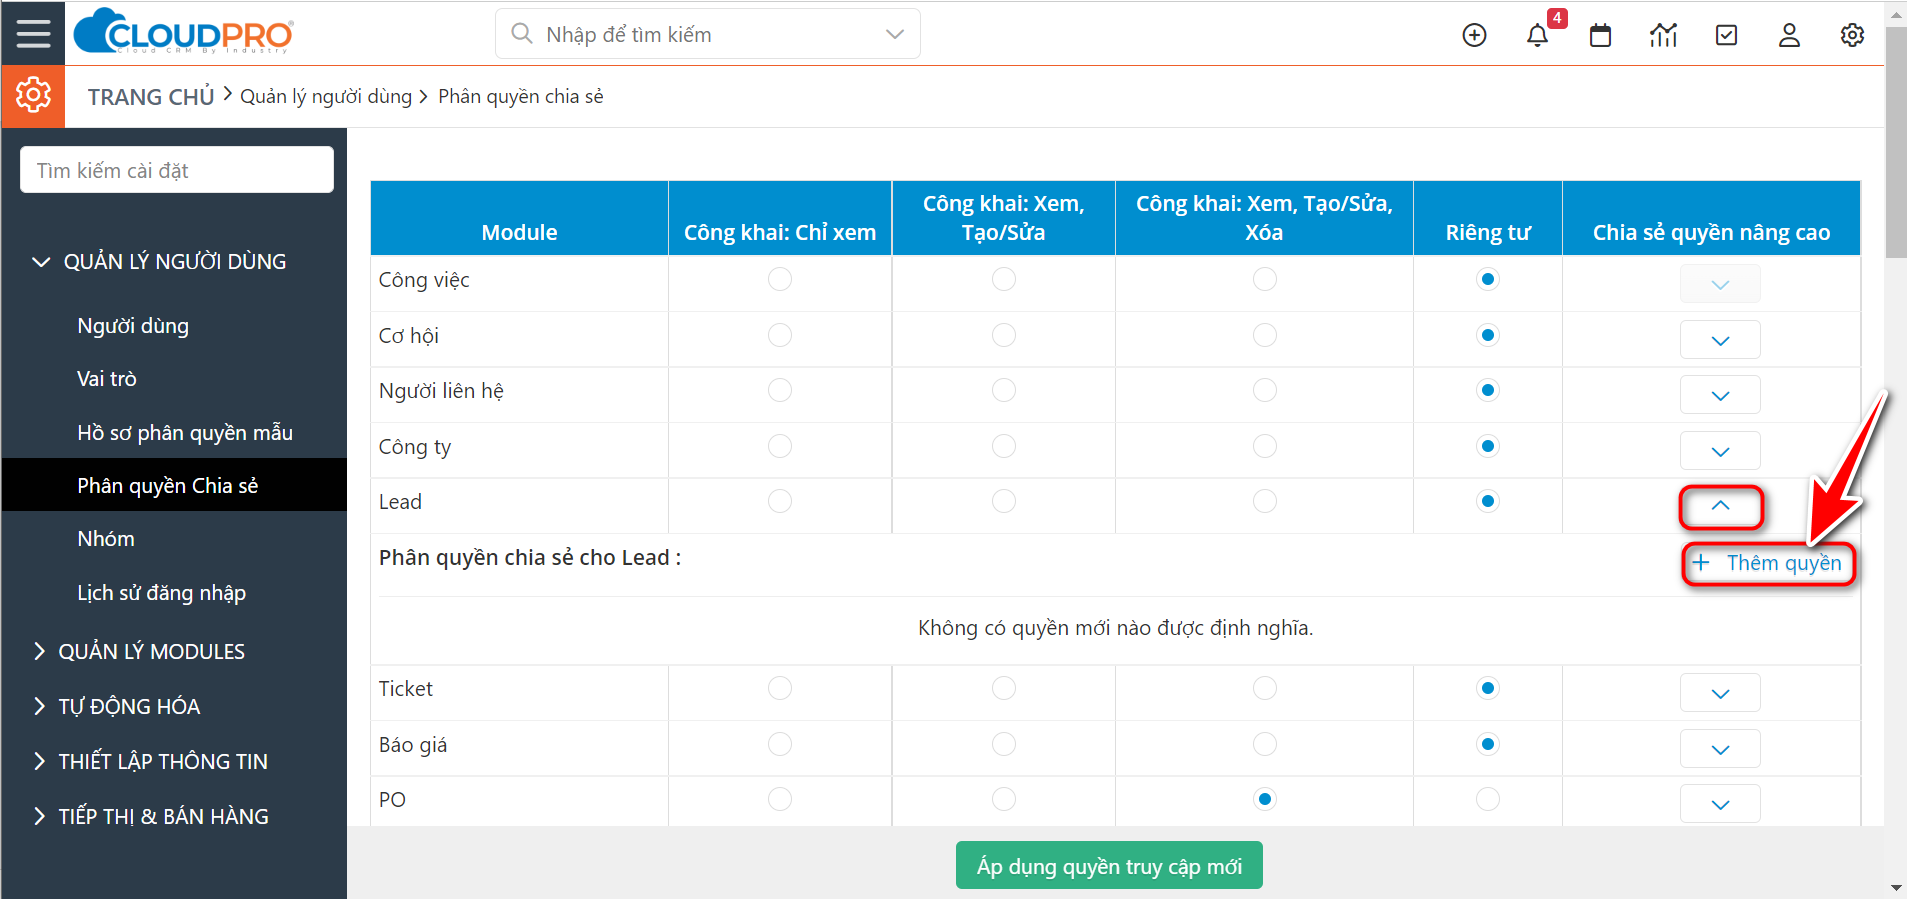Select Xem, Tạo/Sửa, Xóa for PO
Image resolution: width=1907 pixels, height=899 pixels.
pyautogui.click(x=1265, y=799)
